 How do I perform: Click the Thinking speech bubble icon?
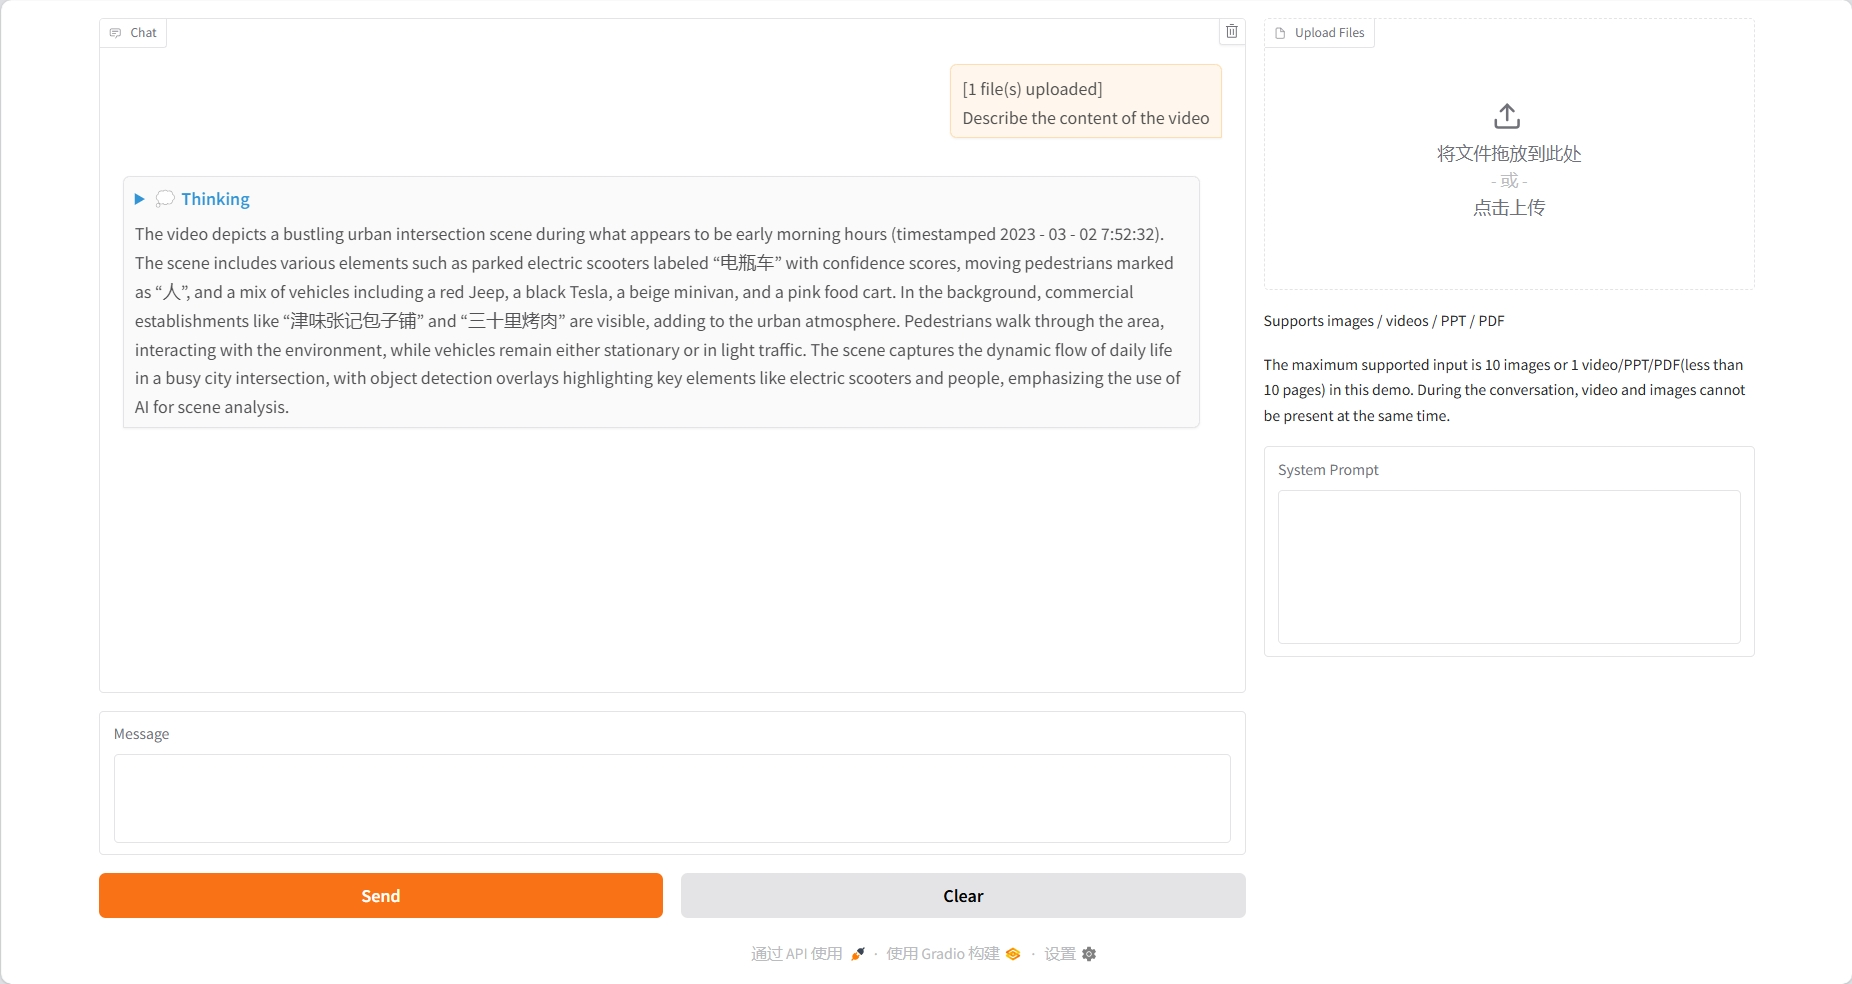tap(165, 199)
